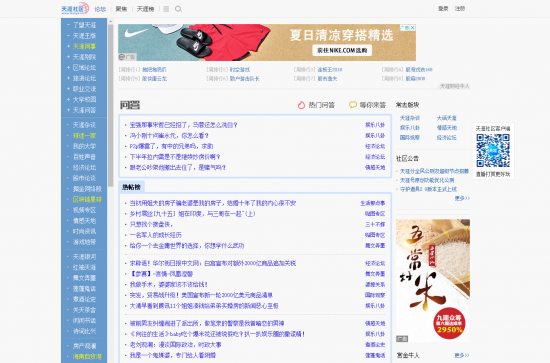Expand the 区域论坛 sidebar section

pyautogui.click(x=68, y=67)
